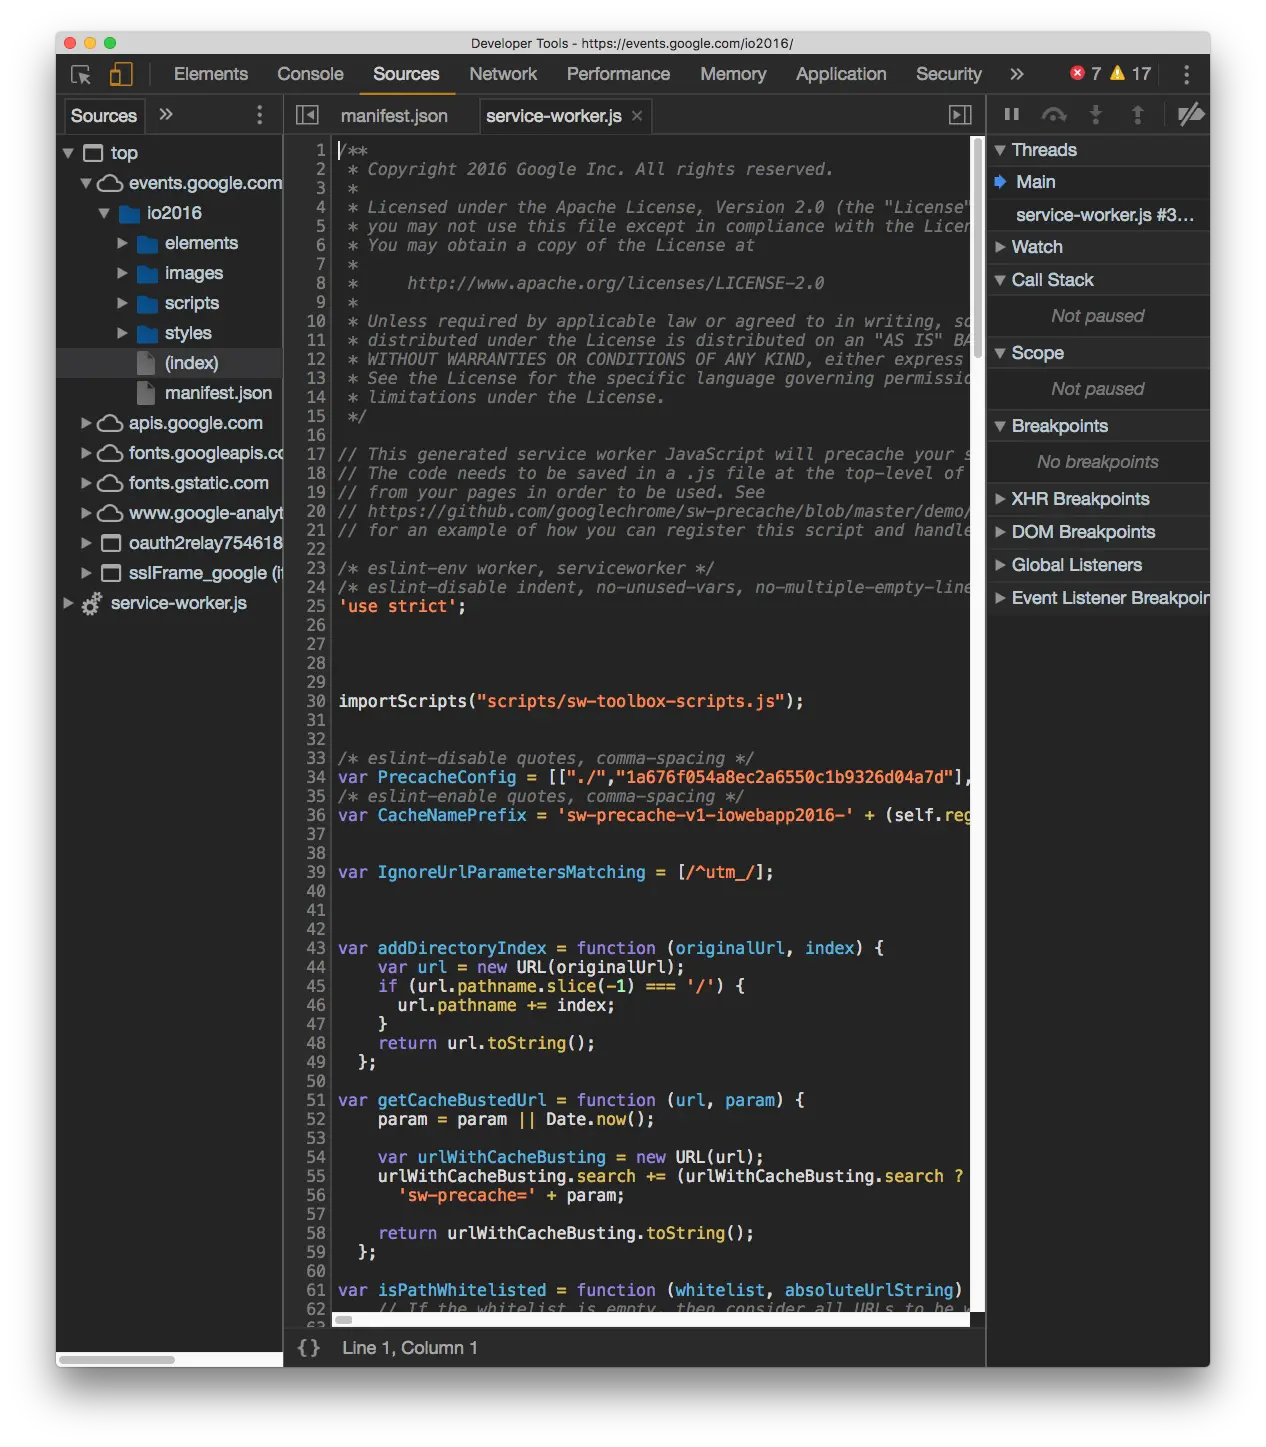Click the frame icon beside oauth2relay

[x=111, y=543]
